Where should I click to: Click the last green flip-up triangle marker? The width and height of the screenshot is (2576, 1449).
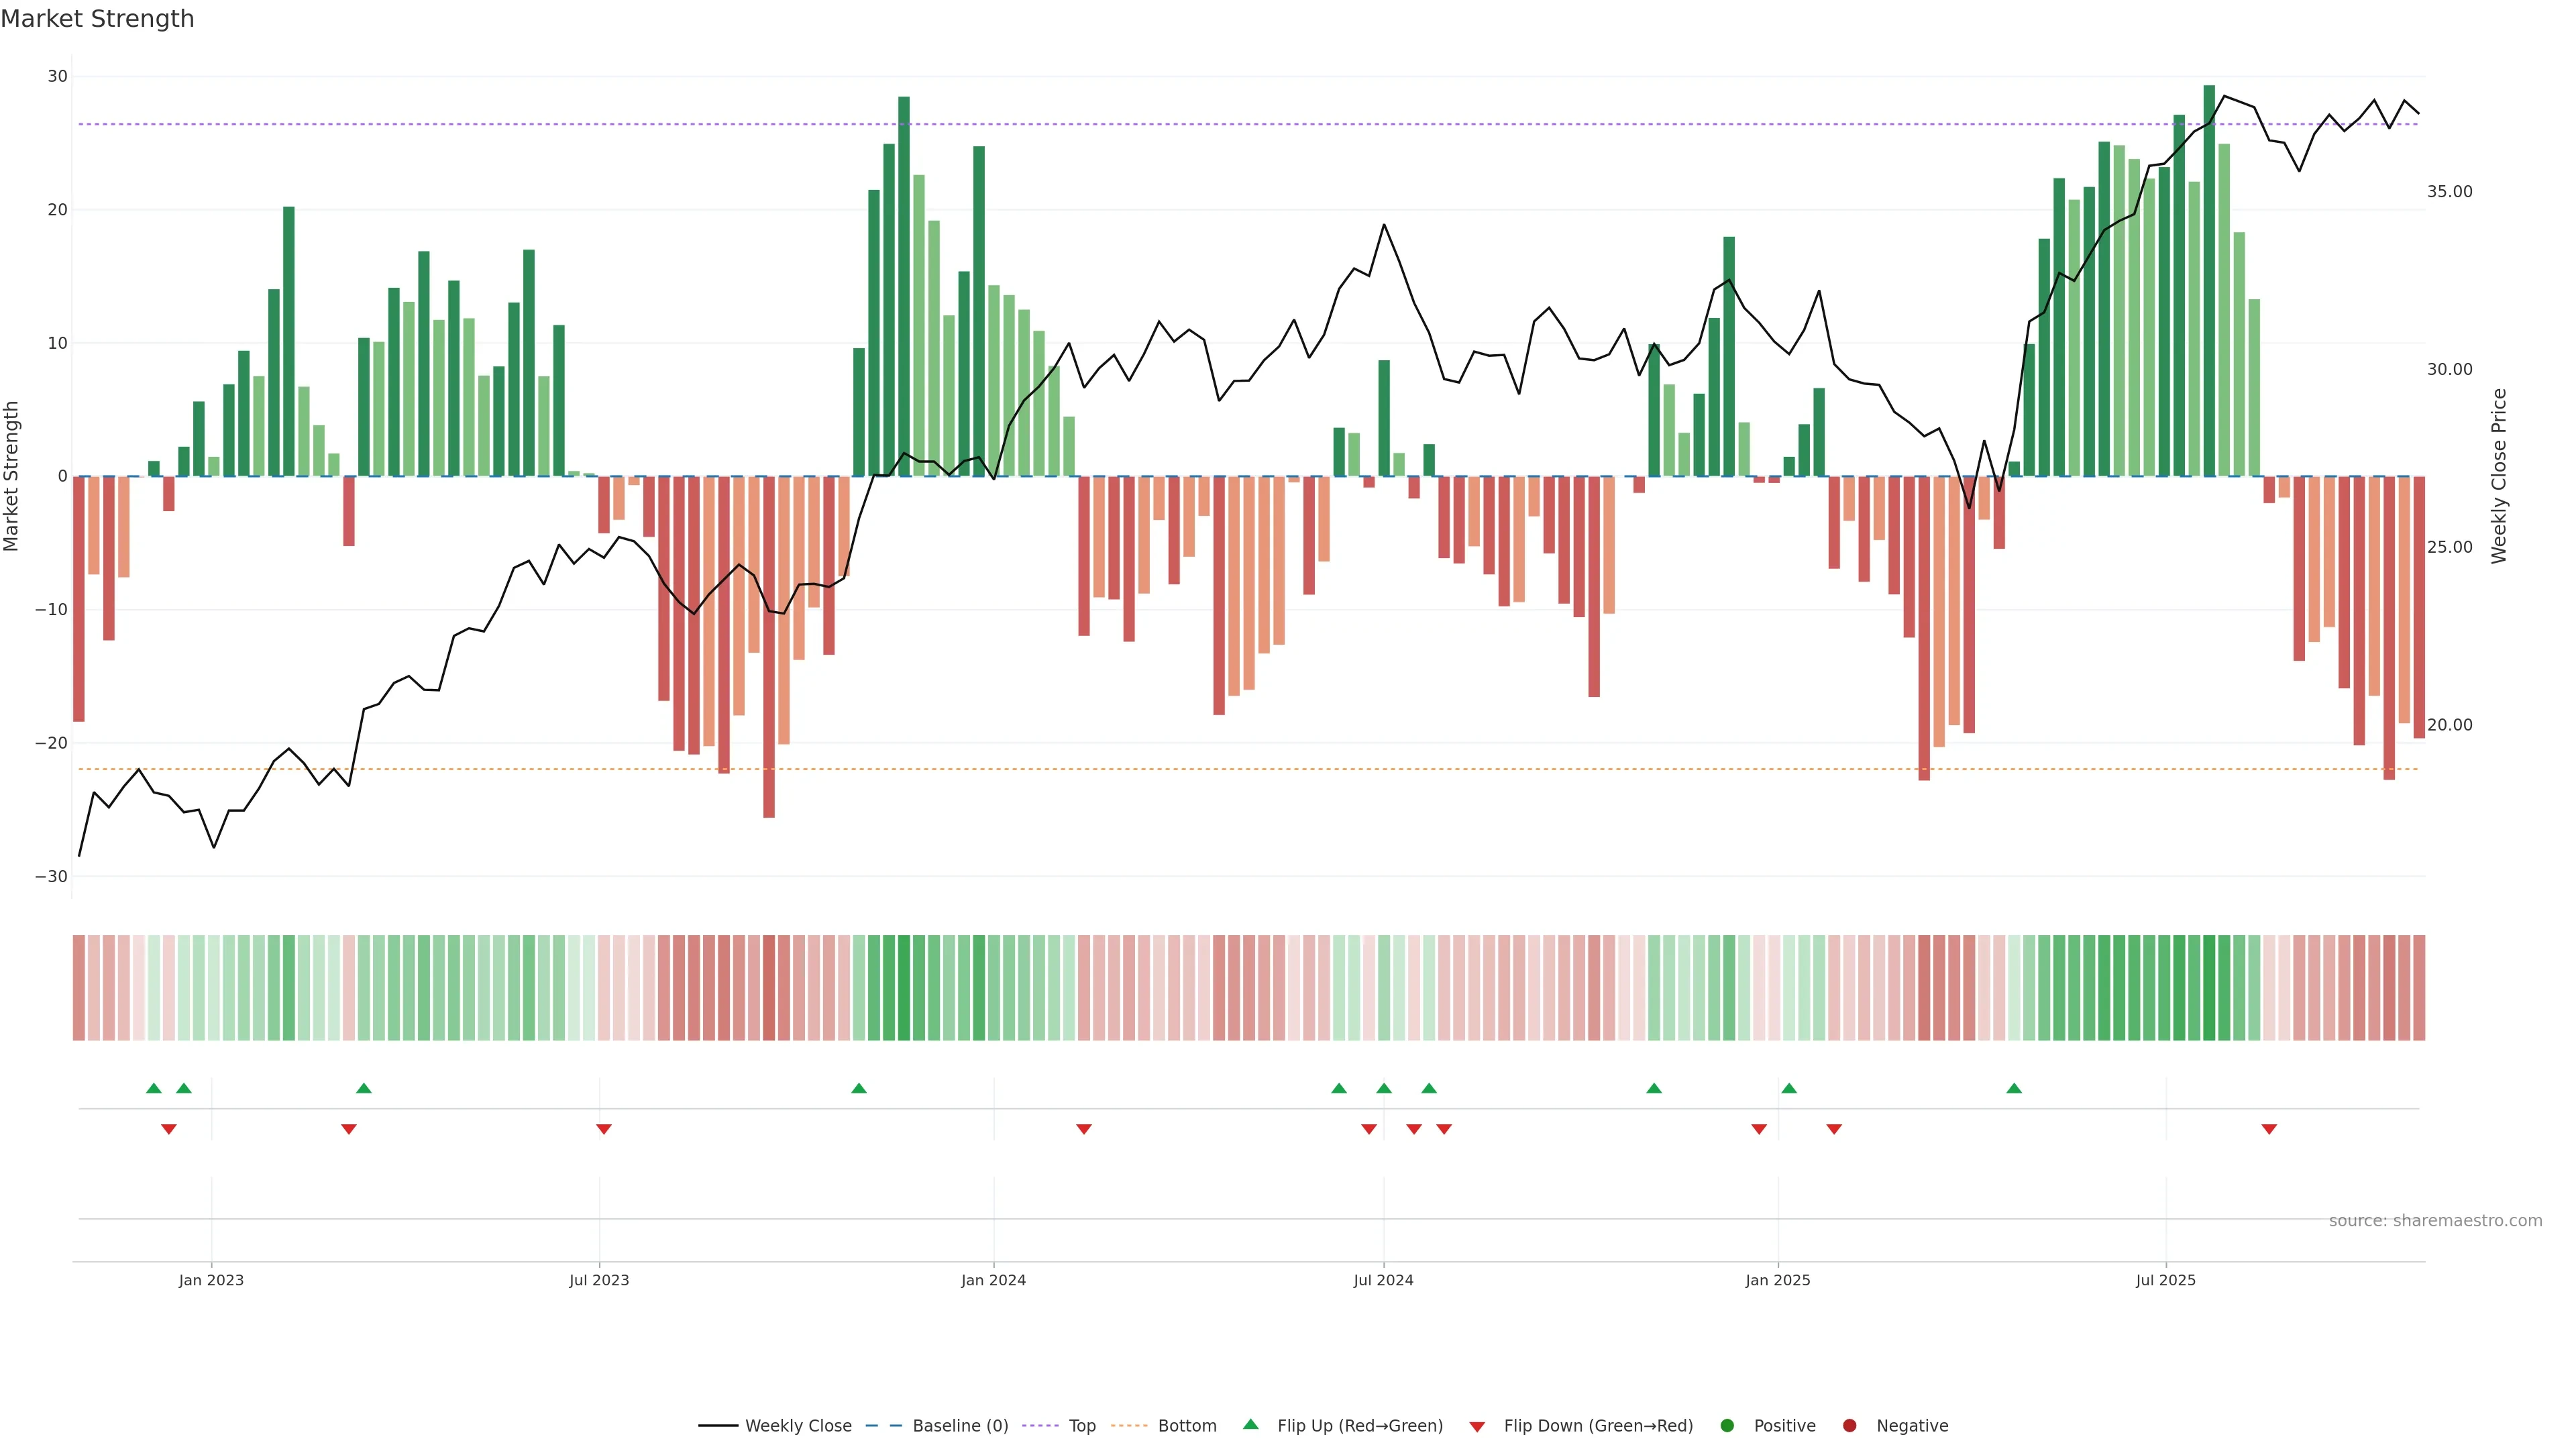[2014, 1088]
